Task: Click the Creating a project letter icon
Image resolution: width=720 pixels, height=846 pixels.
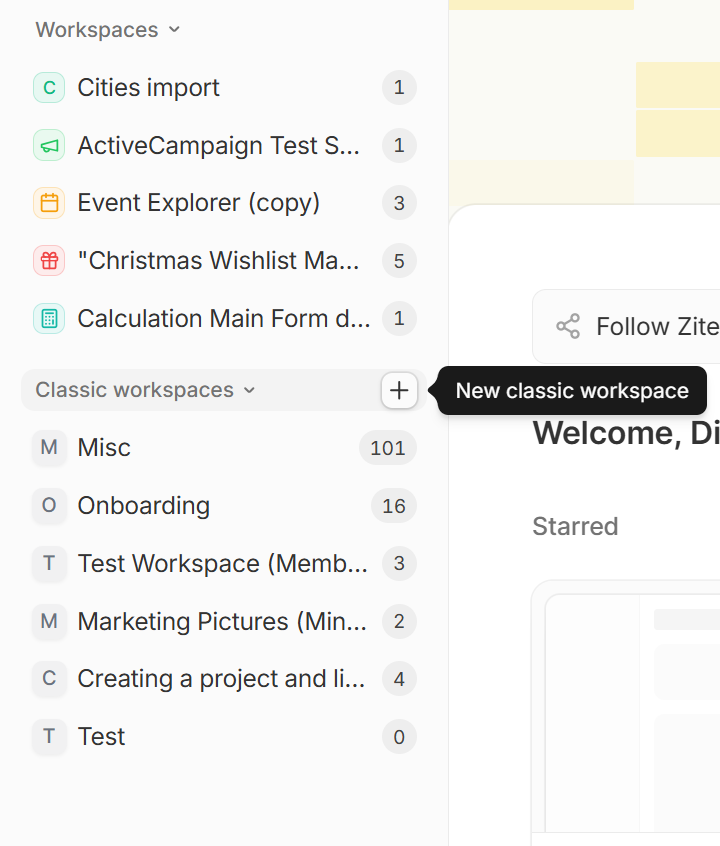Action: click(49, 679)
